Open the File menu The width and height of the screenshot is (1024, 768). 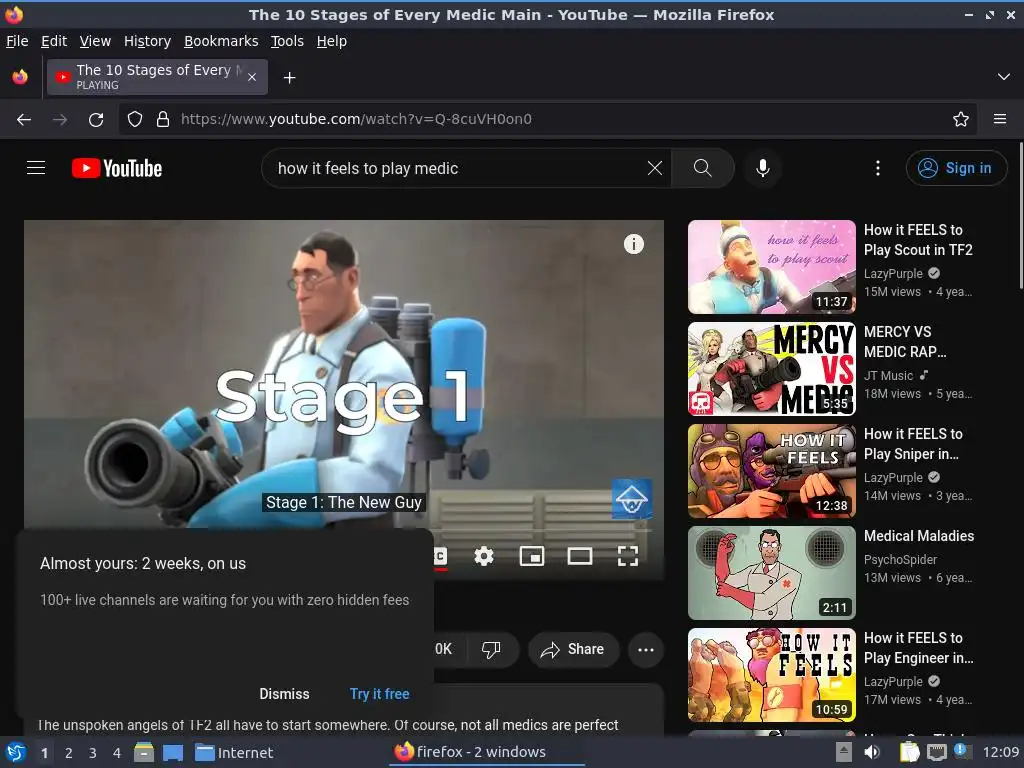coord(17,41)
